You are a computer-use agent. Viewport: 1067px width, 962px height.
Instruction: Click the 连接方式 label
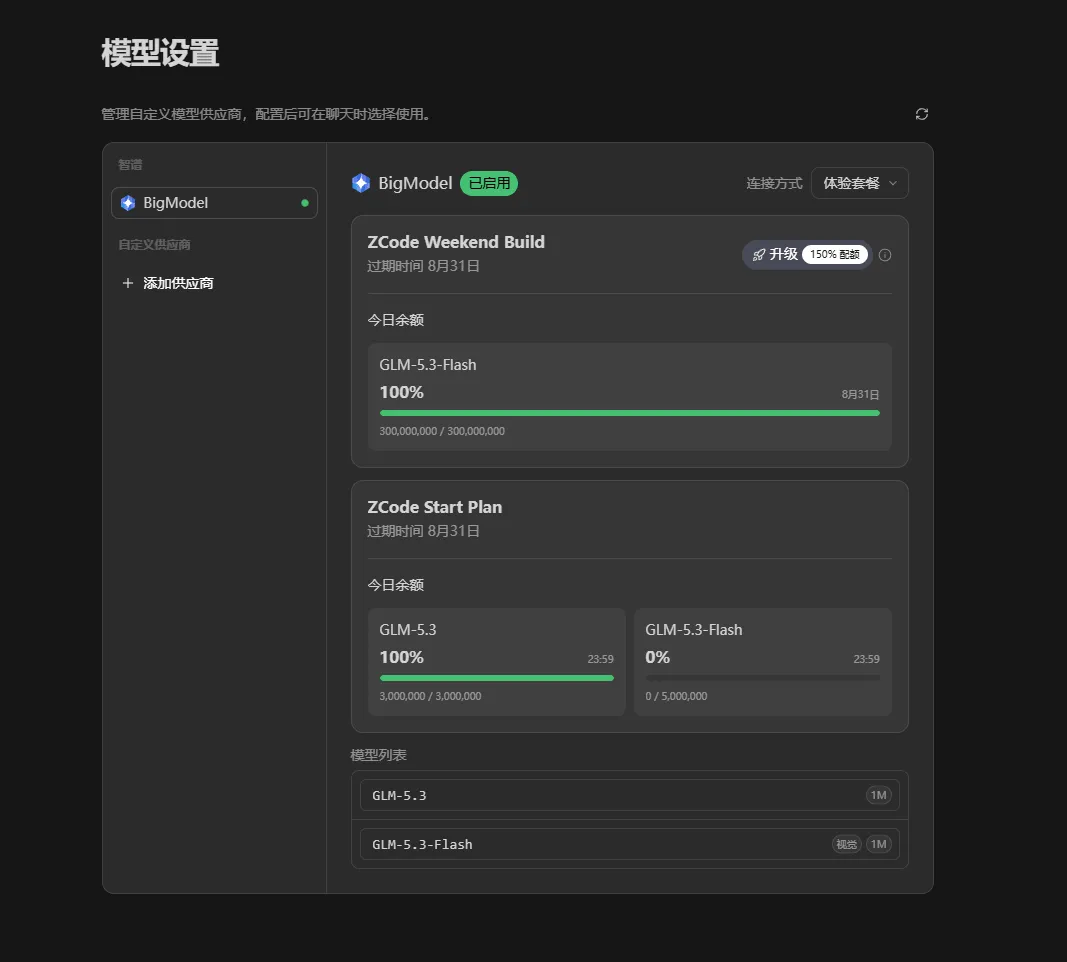pyautogui.click(x=774, y=183)
